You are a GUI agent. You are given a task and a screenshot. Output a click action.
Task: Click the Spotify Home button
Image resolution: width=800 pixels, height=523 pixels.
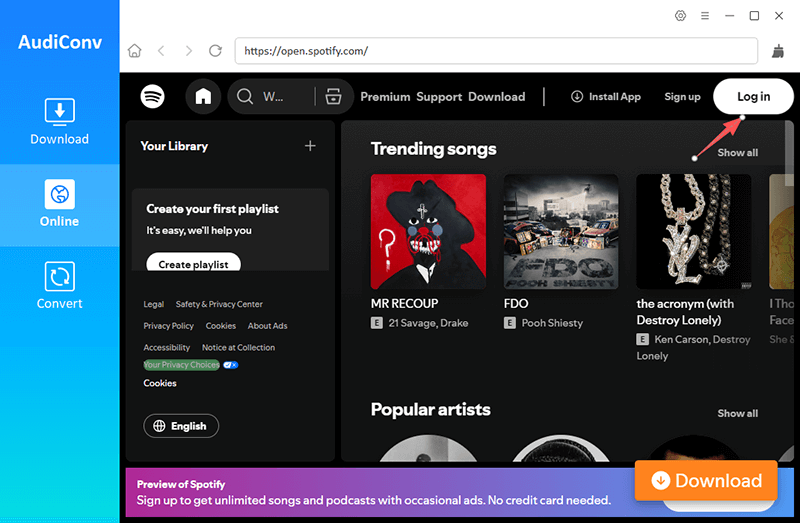point(203,96)
